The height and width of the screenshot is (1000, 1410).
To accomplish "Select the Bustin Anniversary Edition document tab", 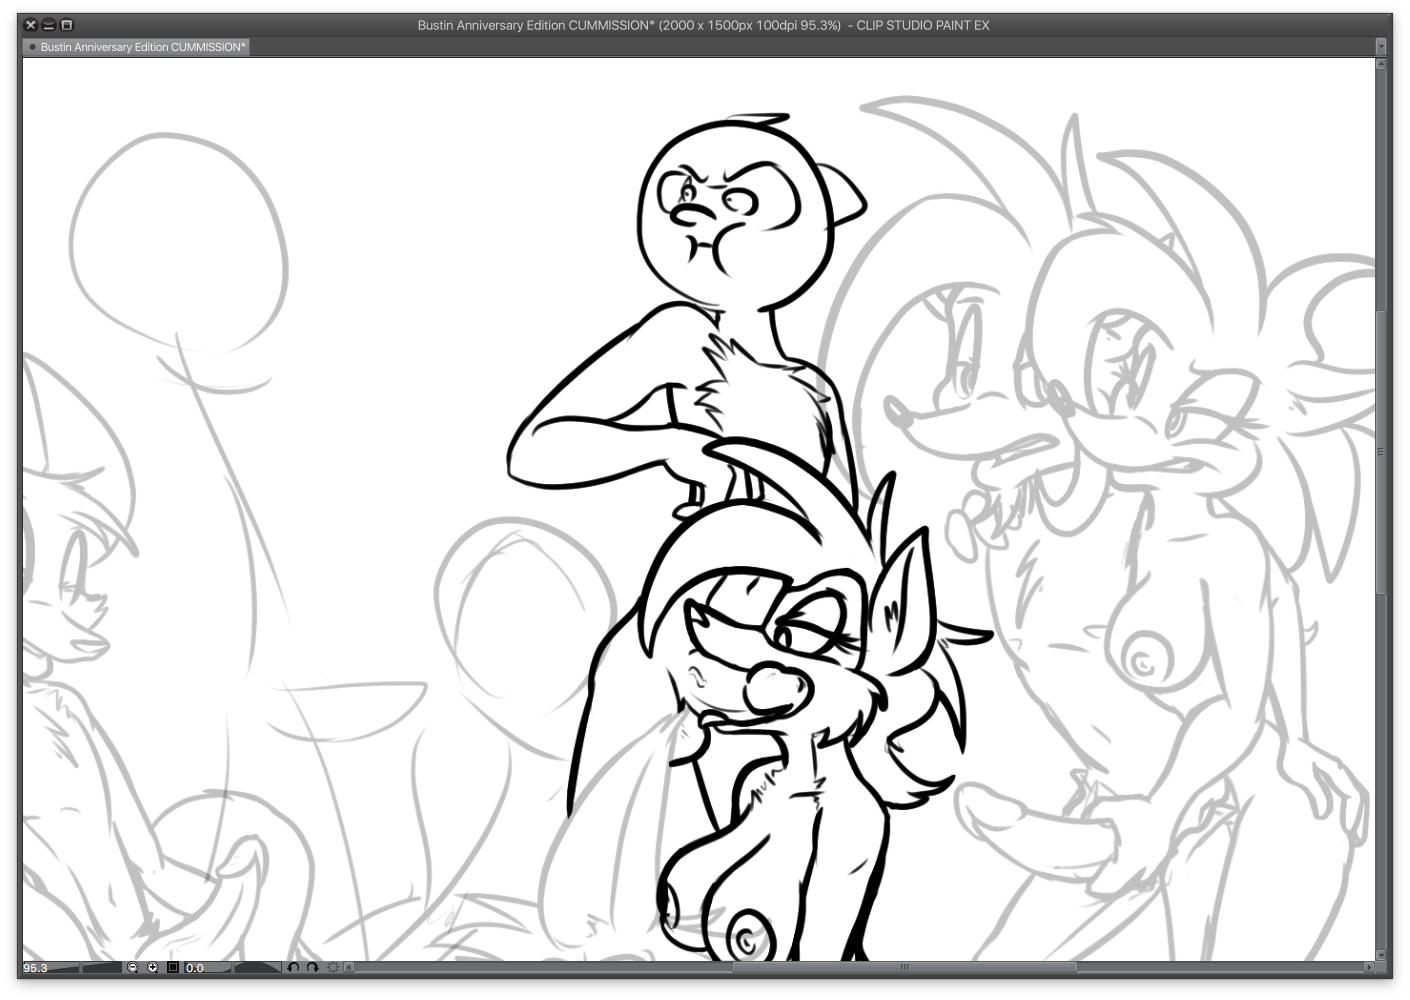I will [x=137, y=47].
